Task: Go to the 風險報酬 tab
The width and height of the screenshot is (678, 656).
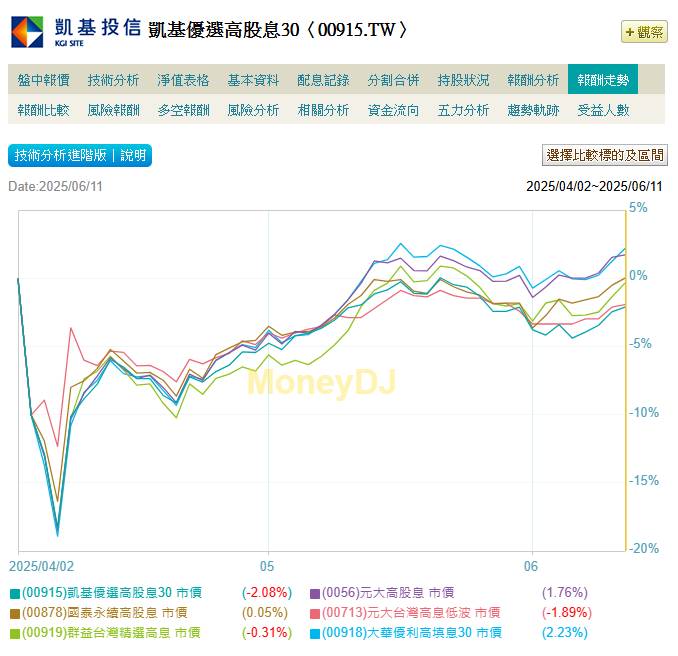Action: click(113, 110)
